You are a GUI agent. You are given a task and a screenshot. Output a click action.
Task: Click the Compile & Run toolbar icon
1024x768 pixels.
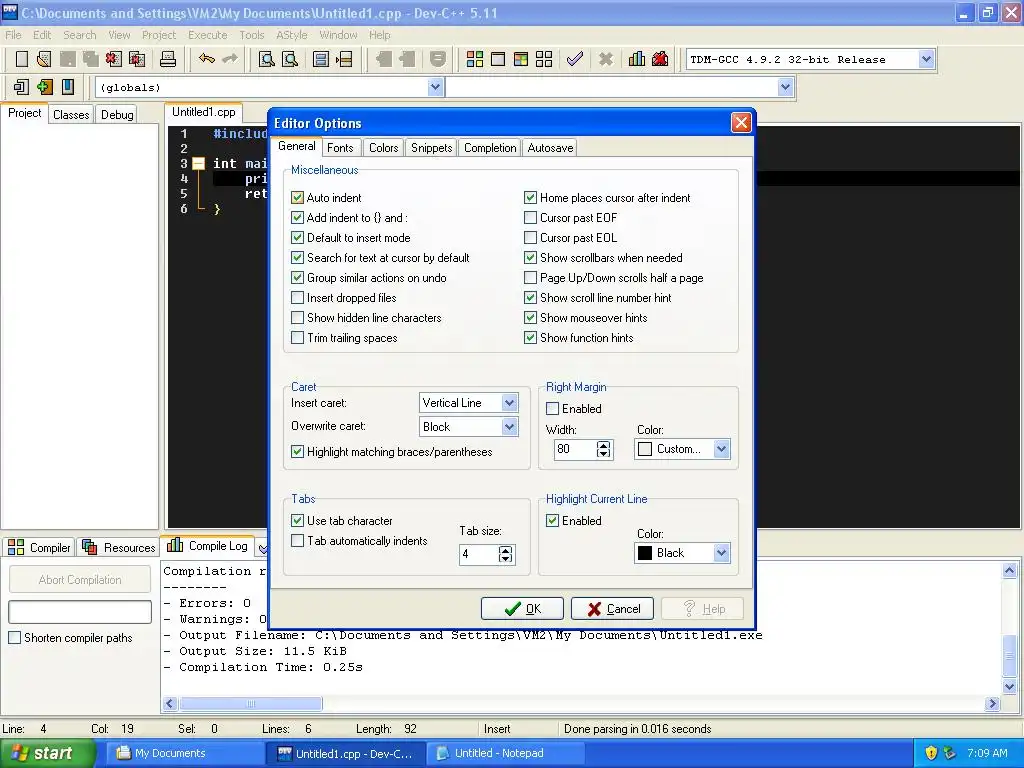pyautogui.click(x=520, y=59)
